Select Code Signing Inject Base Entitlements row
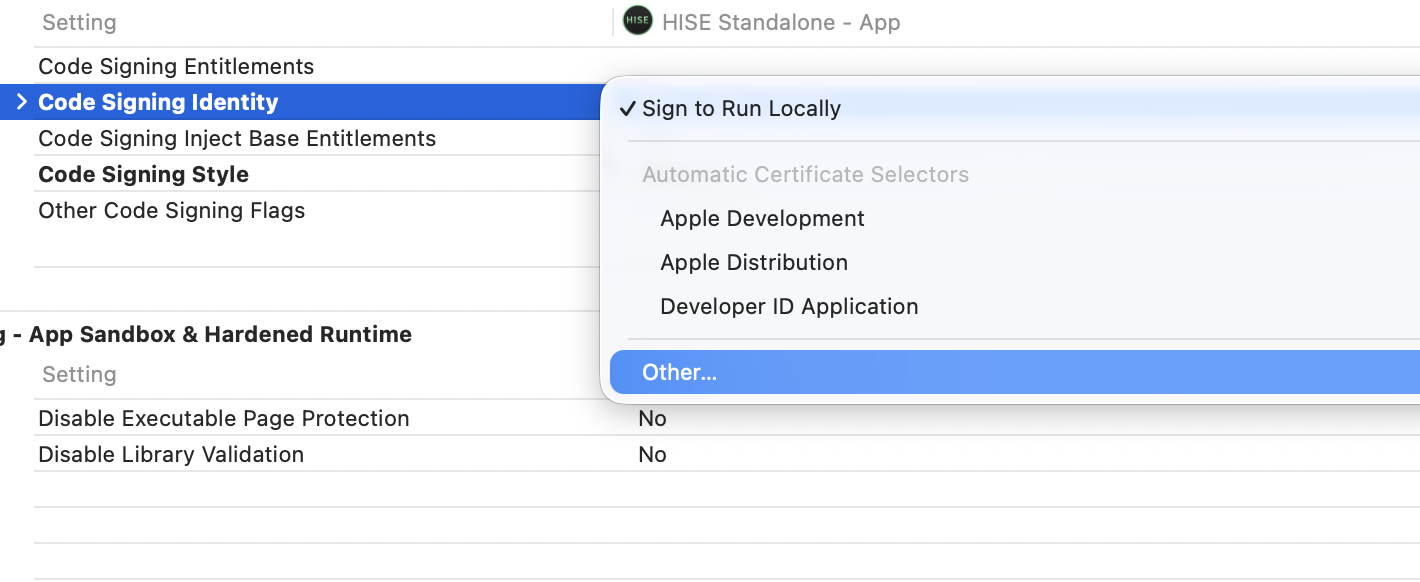The height and width of the screenshot is (582, 1420). tap(237, 138)
